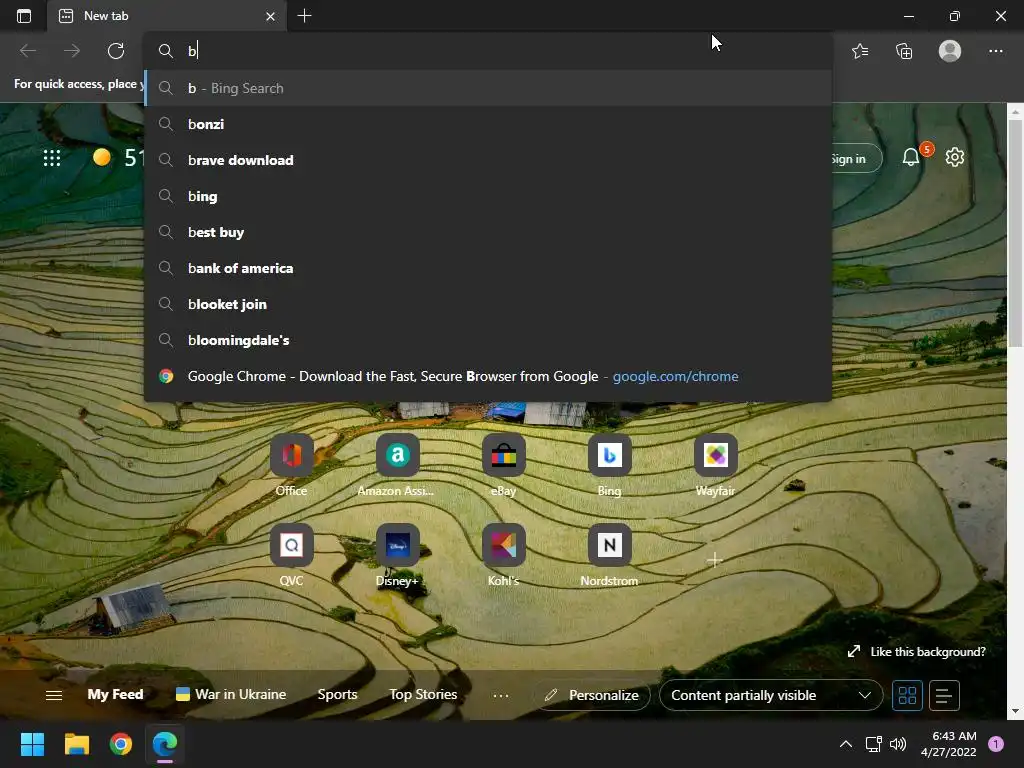The image size is (1024, 768).
Task: Open the tab actions menu icon
Action: (x=24, y=16)
